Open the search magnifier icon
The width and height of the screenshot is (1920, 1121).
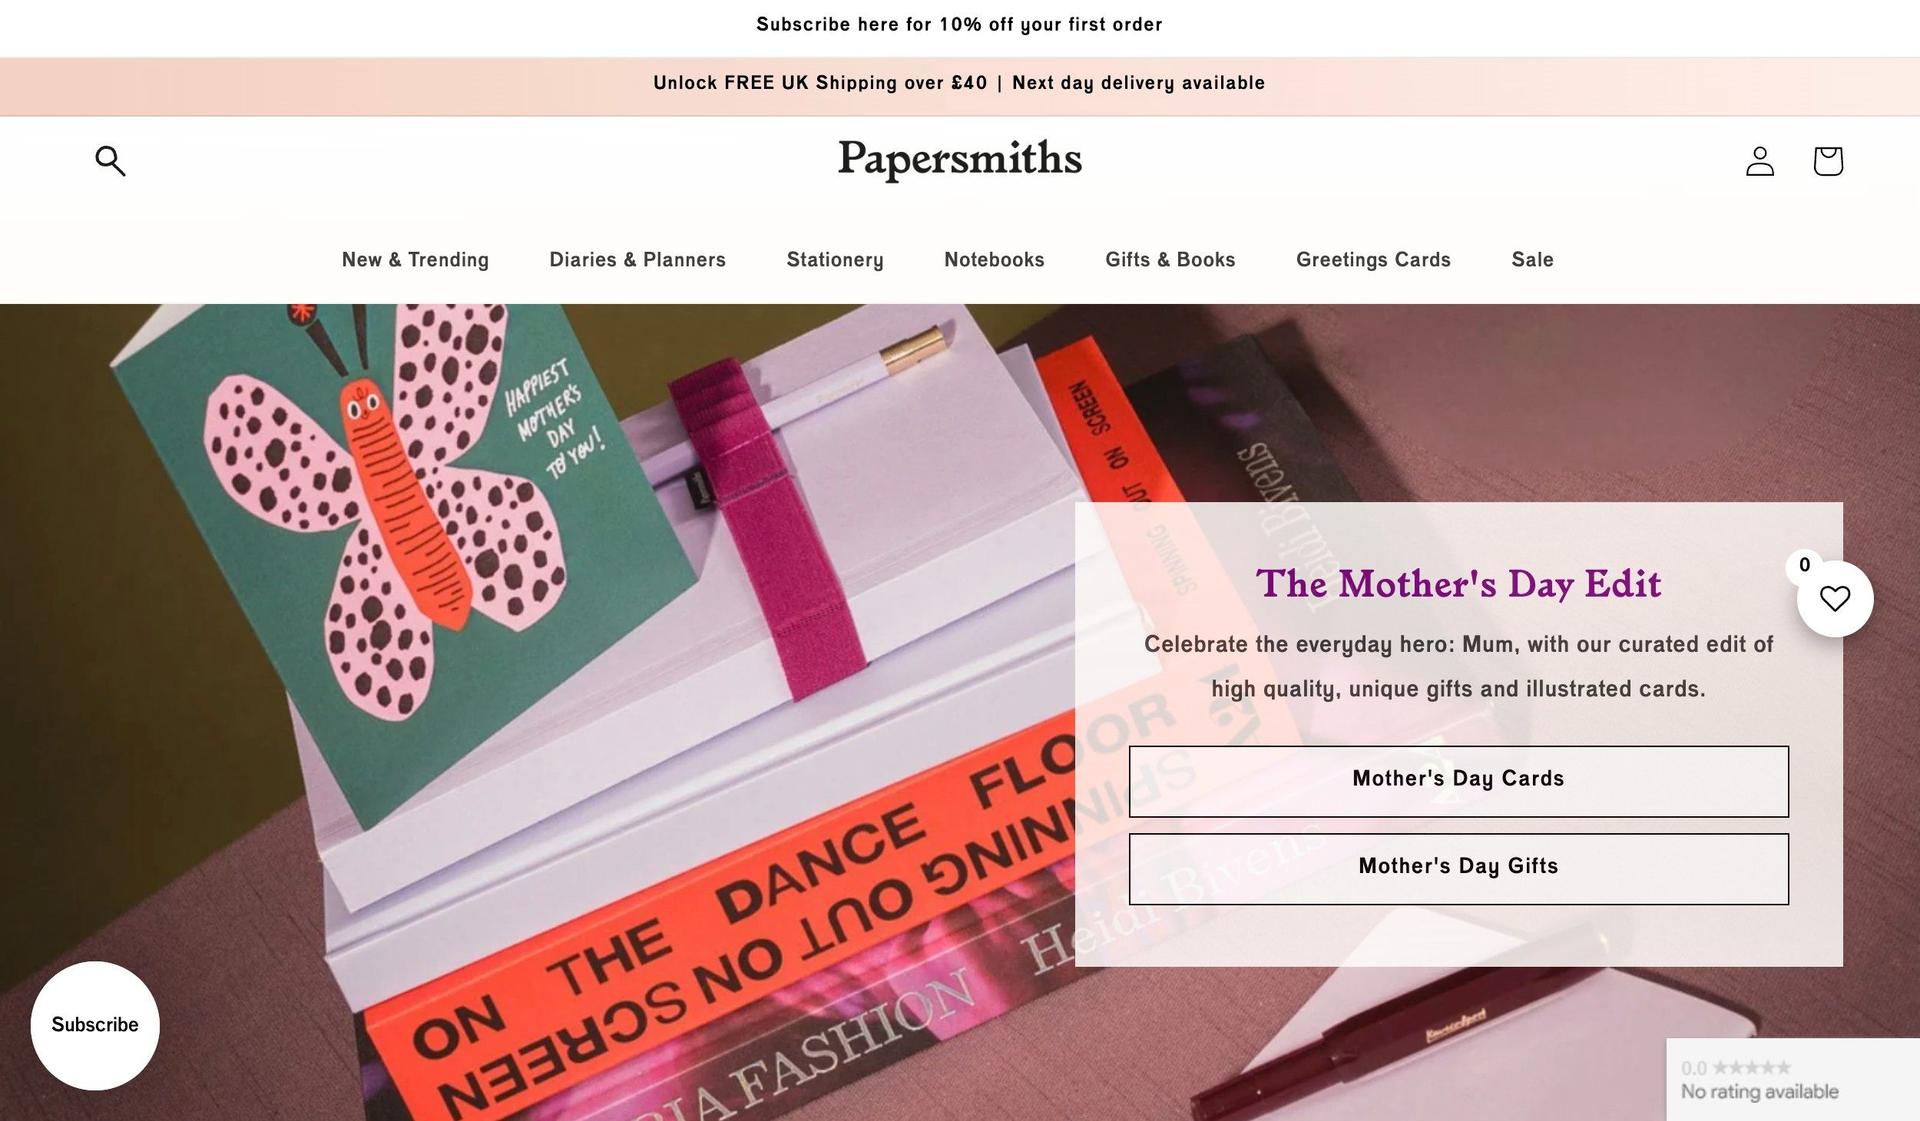(110, 161)
